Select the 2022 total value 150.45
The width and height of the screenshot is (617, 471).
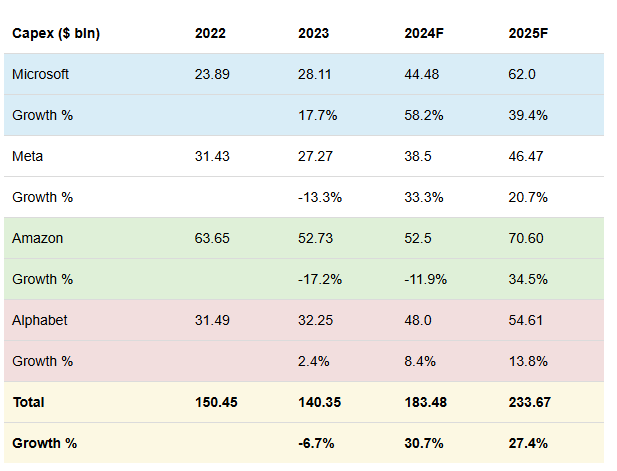click(x=217, y=402)
